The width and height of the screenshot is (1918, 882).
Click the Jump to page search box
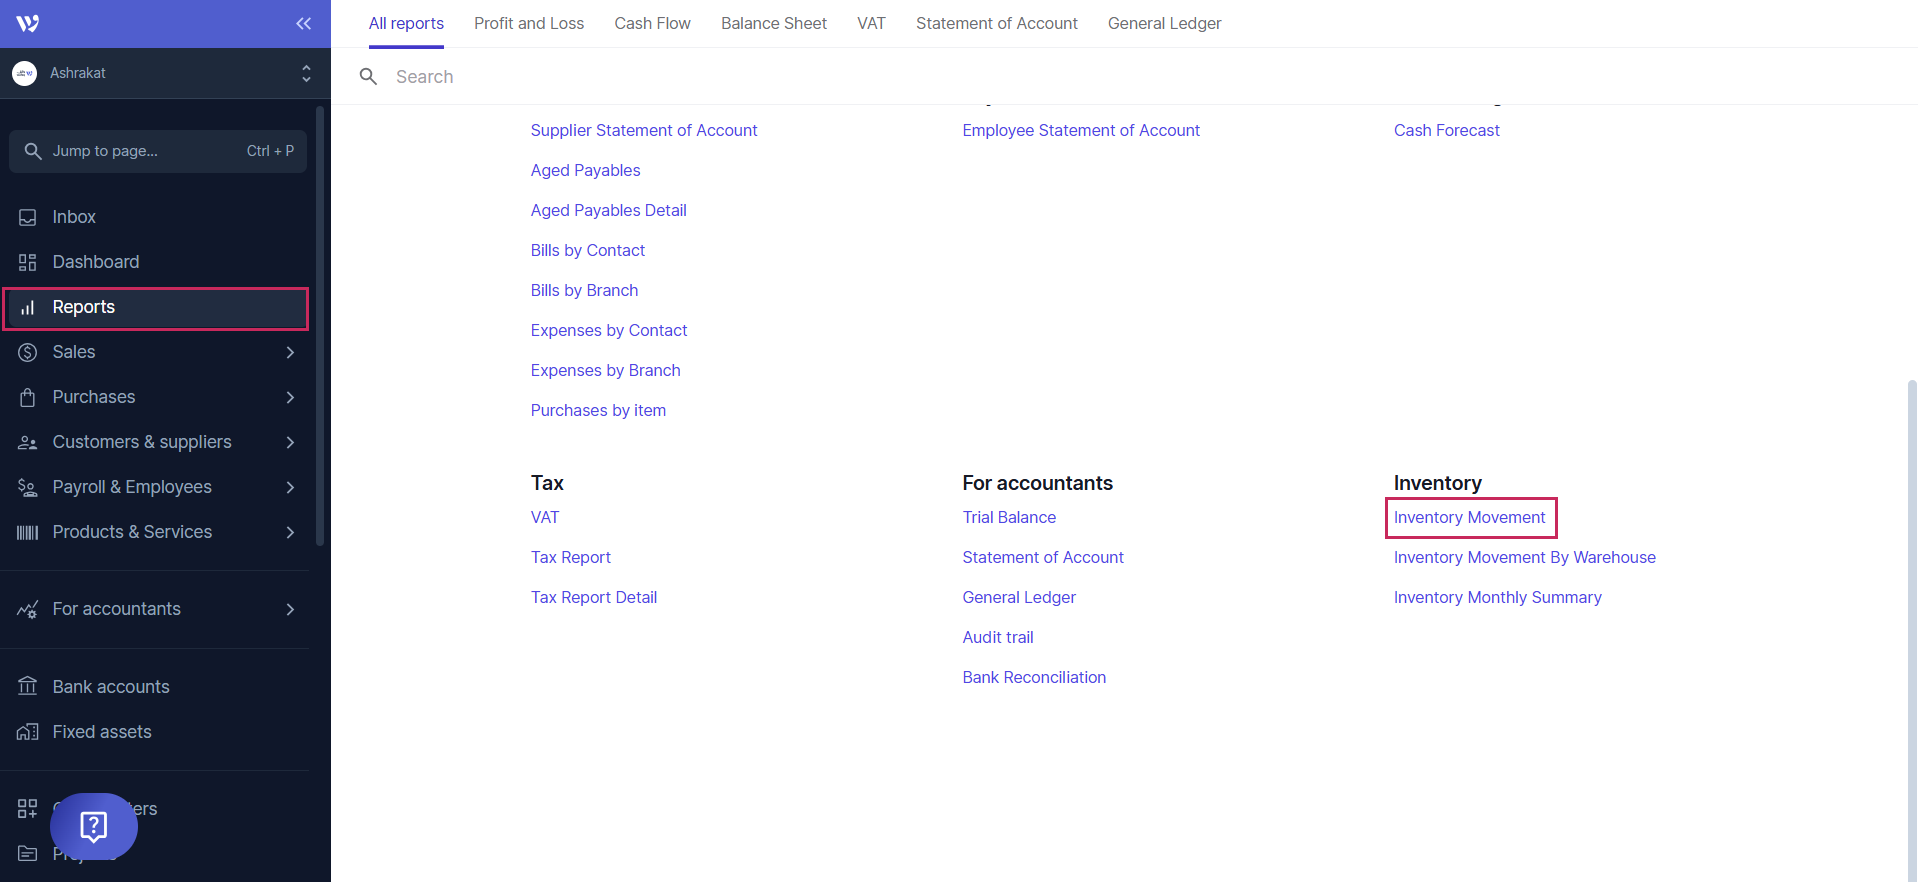point(158,151)
